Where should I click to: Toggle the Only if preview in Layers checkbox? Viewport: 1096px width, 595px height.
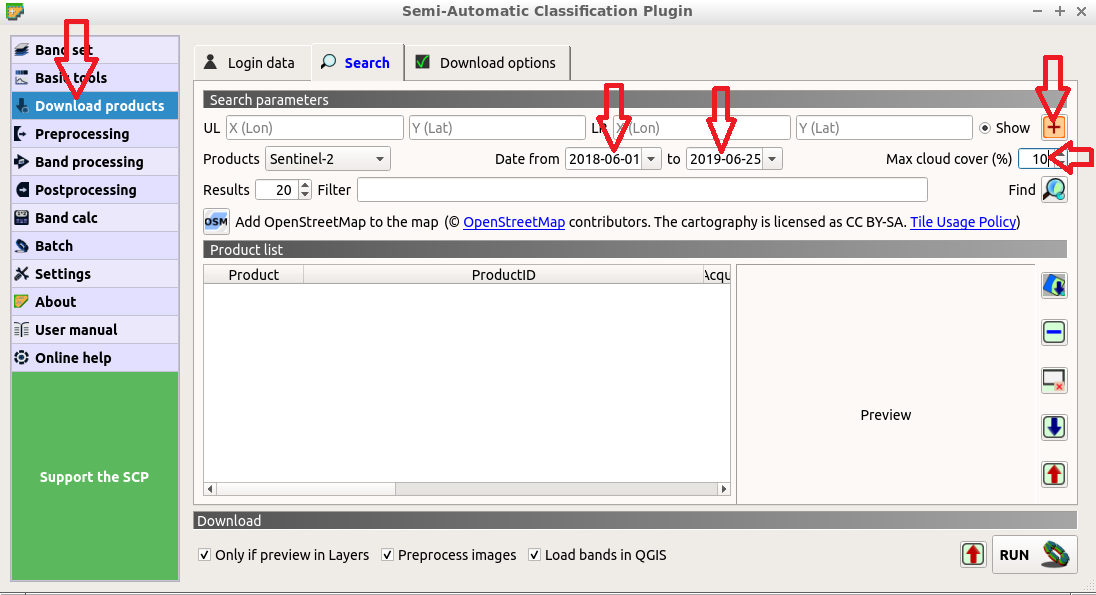tap(205, 555)
